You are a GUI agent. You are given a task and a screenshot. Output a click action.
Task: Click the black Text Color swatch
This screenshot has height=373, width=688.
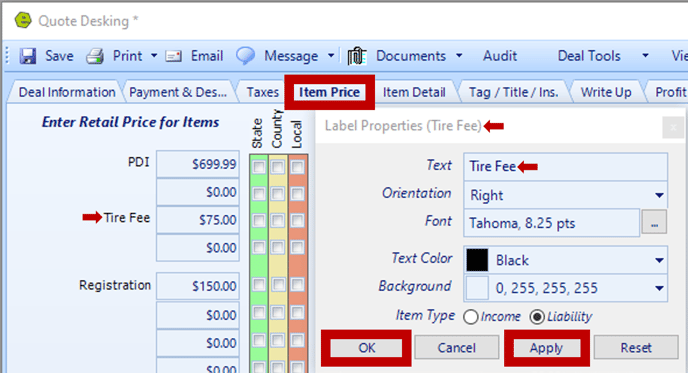coord(477,260)
